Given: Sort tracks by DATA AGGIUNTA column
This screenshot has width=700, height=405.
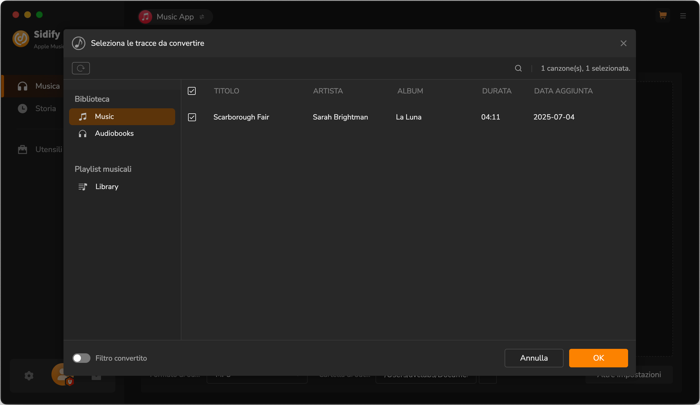Looking at the screenshot, I should click(563, 91).
